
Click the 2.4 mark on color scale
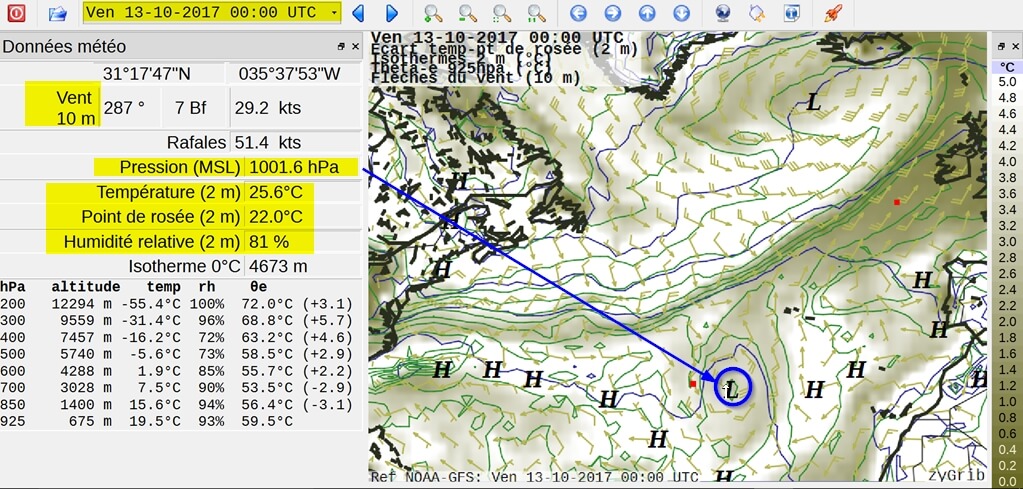click(1007, 289)
